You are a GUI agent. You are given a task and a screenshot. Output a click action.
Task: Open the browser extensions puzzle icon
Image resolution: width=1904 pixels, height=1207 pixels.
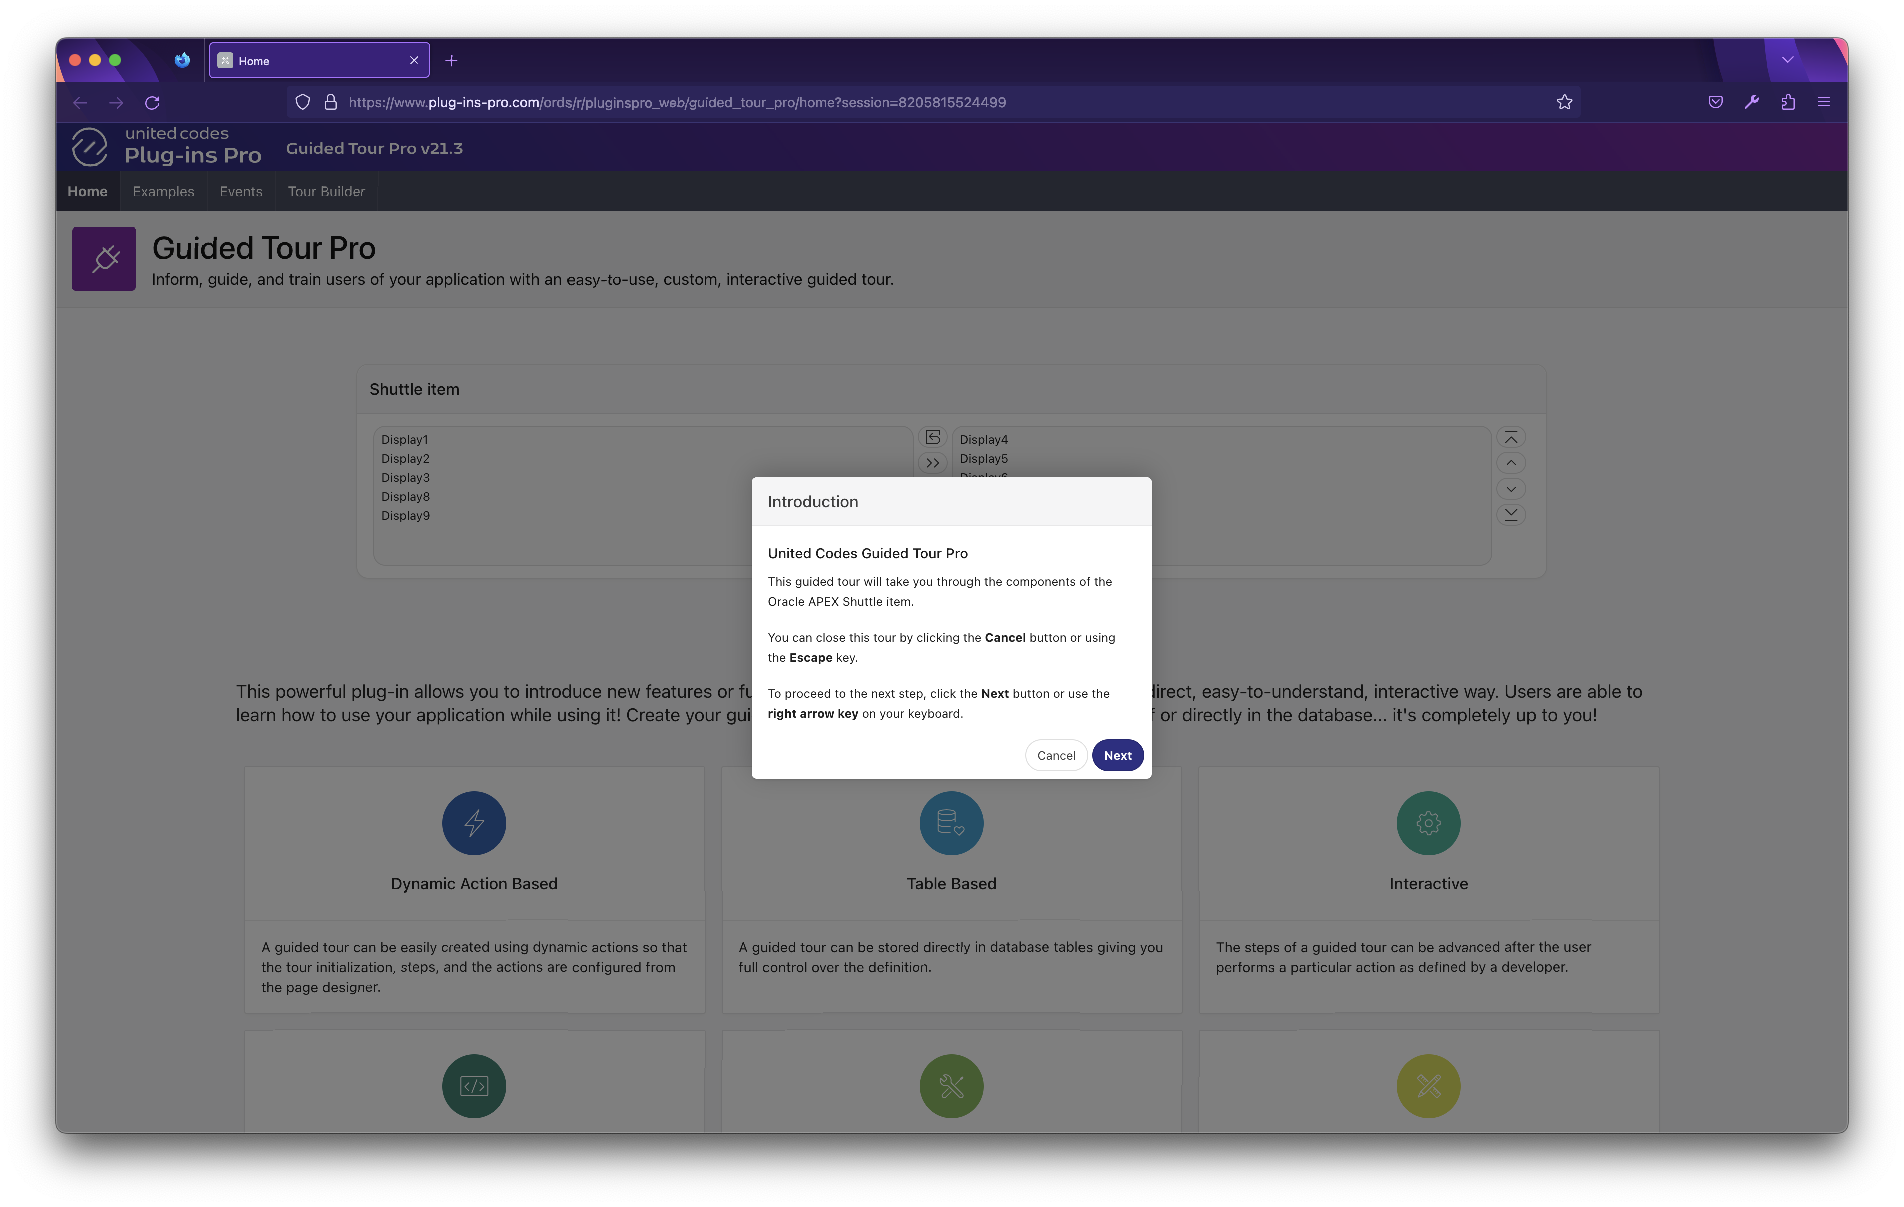[x=1788, y=102]
